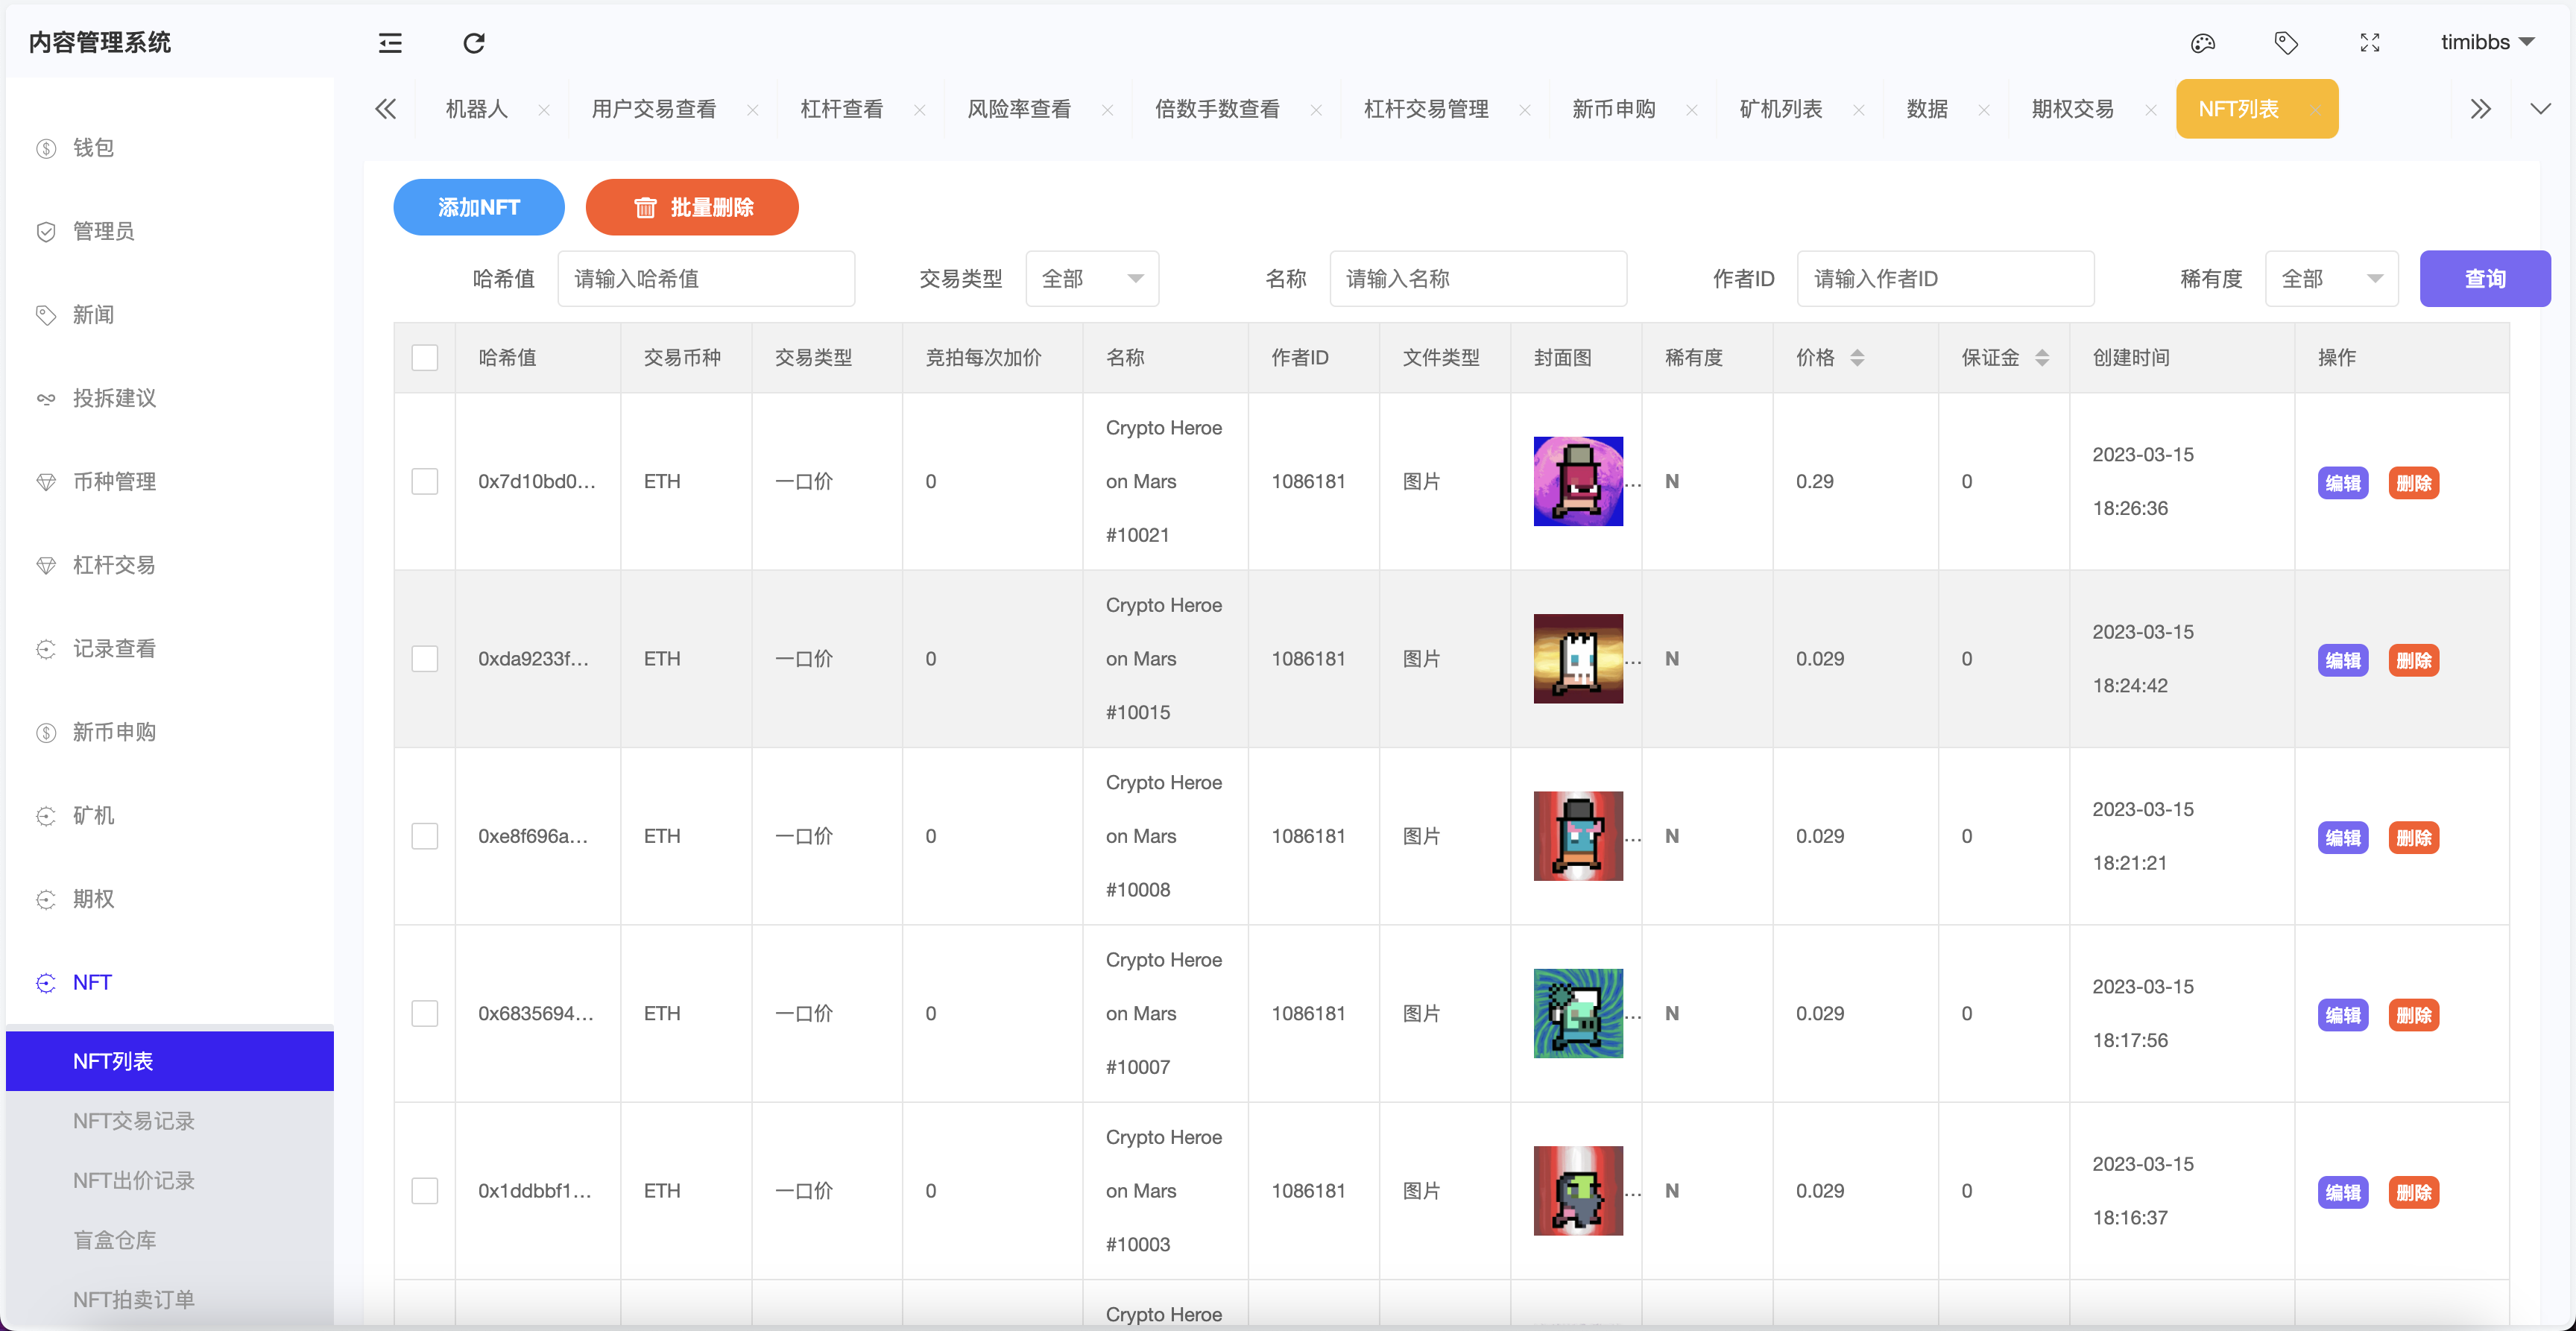Image resolution: width=2576 pixels, height=1331 pixels.
Task: Open the NFT交易记录 menu item
Action: click(x=133, y=1120)
